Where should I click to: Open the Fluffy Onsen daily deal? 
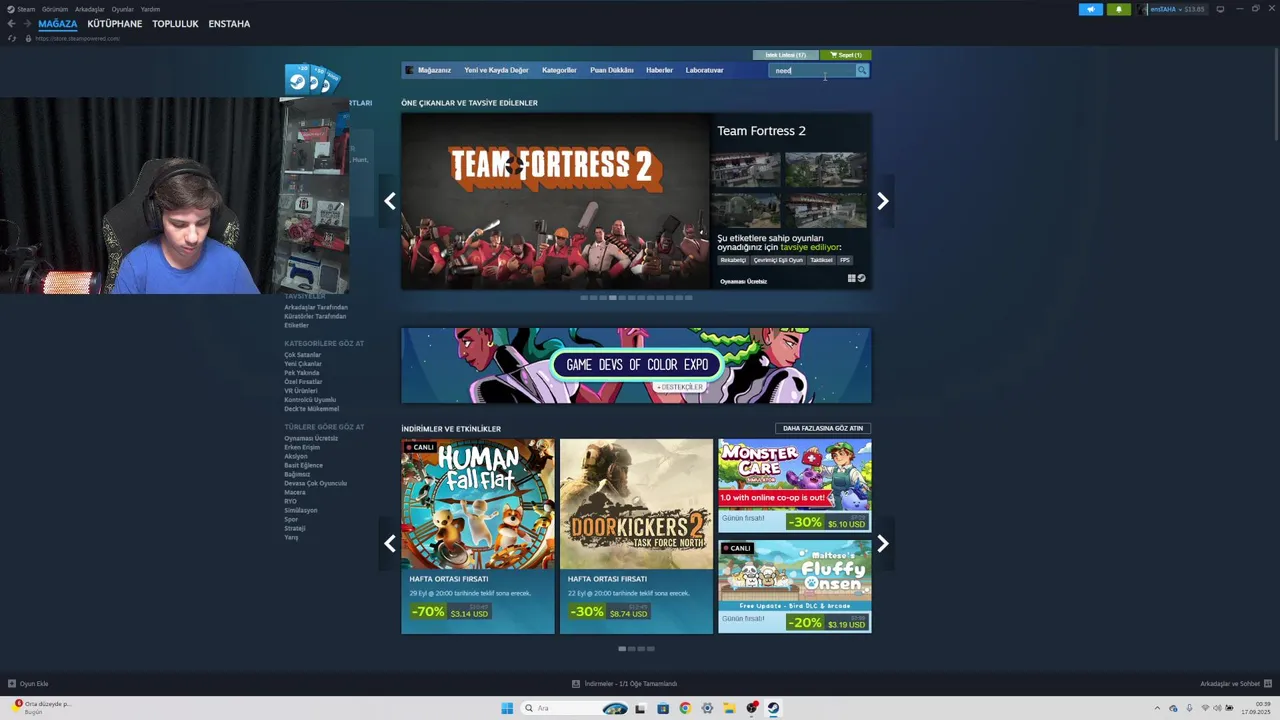795,586
